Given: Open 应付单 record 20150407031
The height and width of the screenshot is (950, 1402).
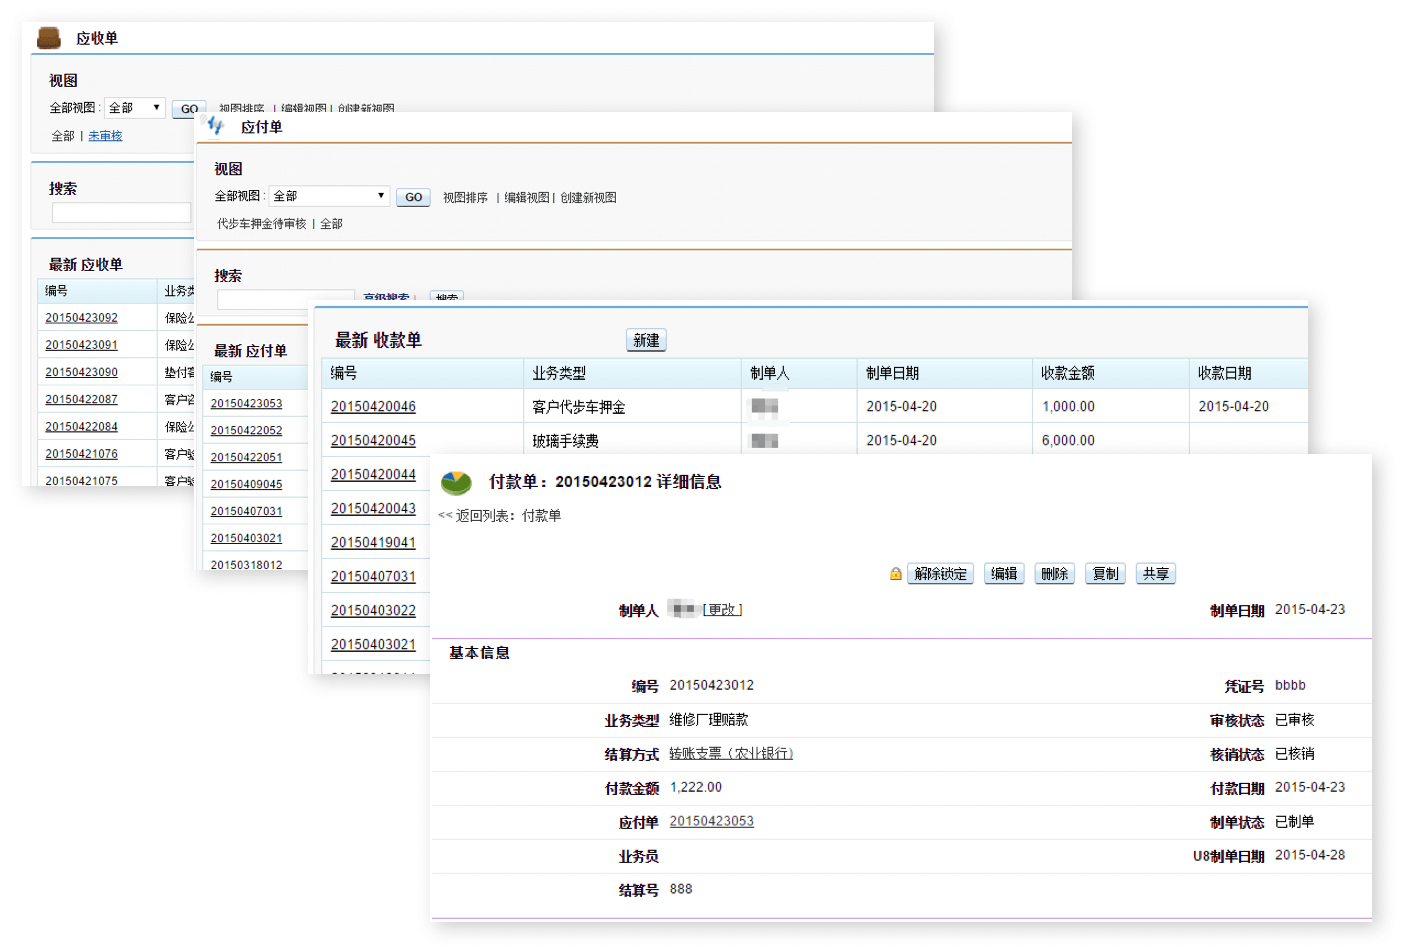Looking at the screenshot, I should point(246,512).
